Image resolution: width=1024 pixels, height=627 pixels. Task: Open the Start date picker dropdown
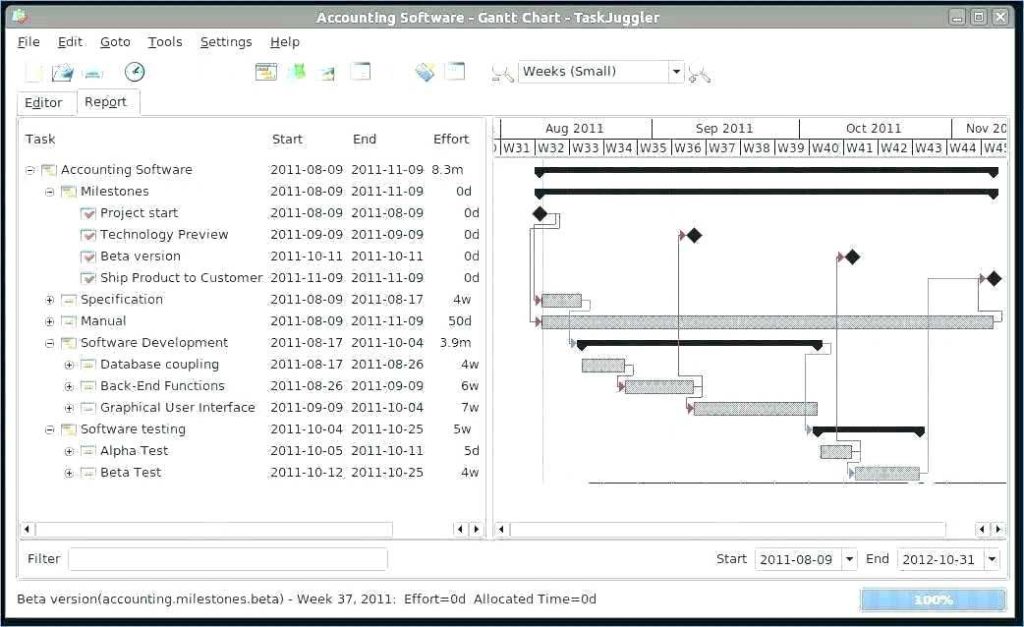click(849, 559)
